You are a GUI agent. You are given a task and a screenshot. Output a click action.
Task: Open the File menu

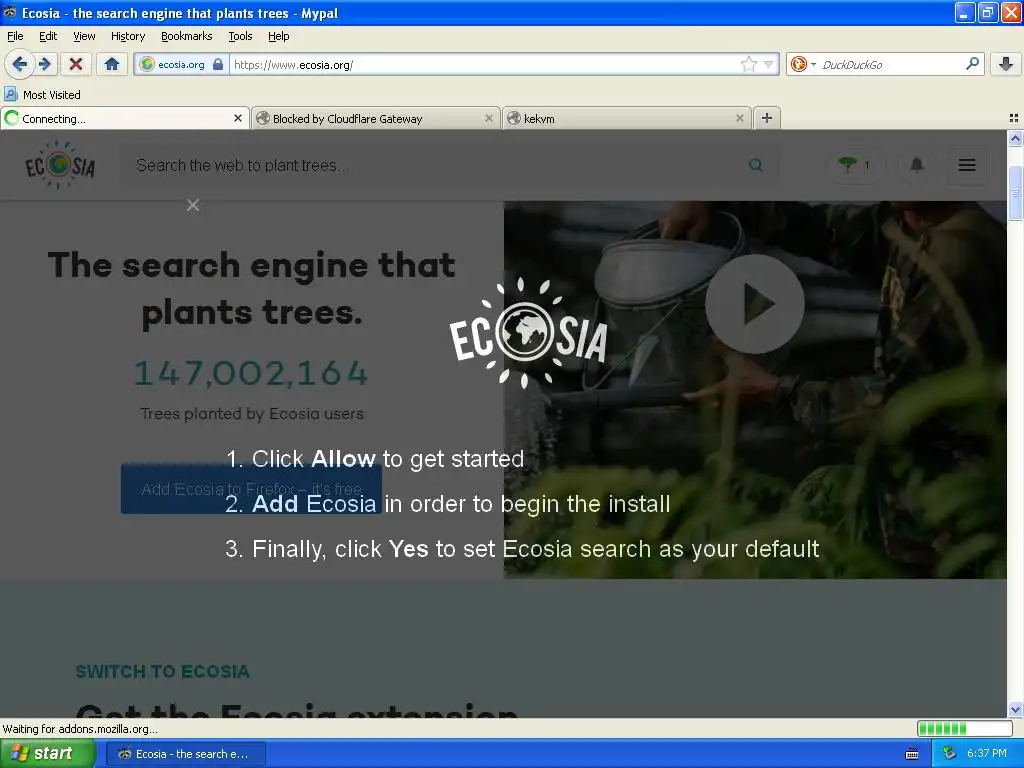tap(15, 36)
